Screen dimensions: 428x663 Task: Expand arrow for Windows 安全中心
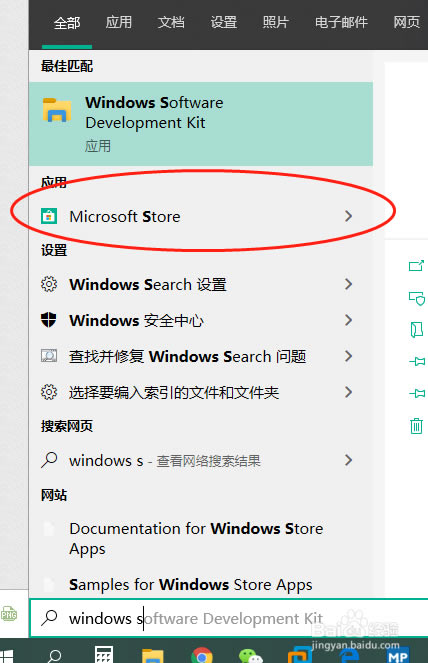348,320
